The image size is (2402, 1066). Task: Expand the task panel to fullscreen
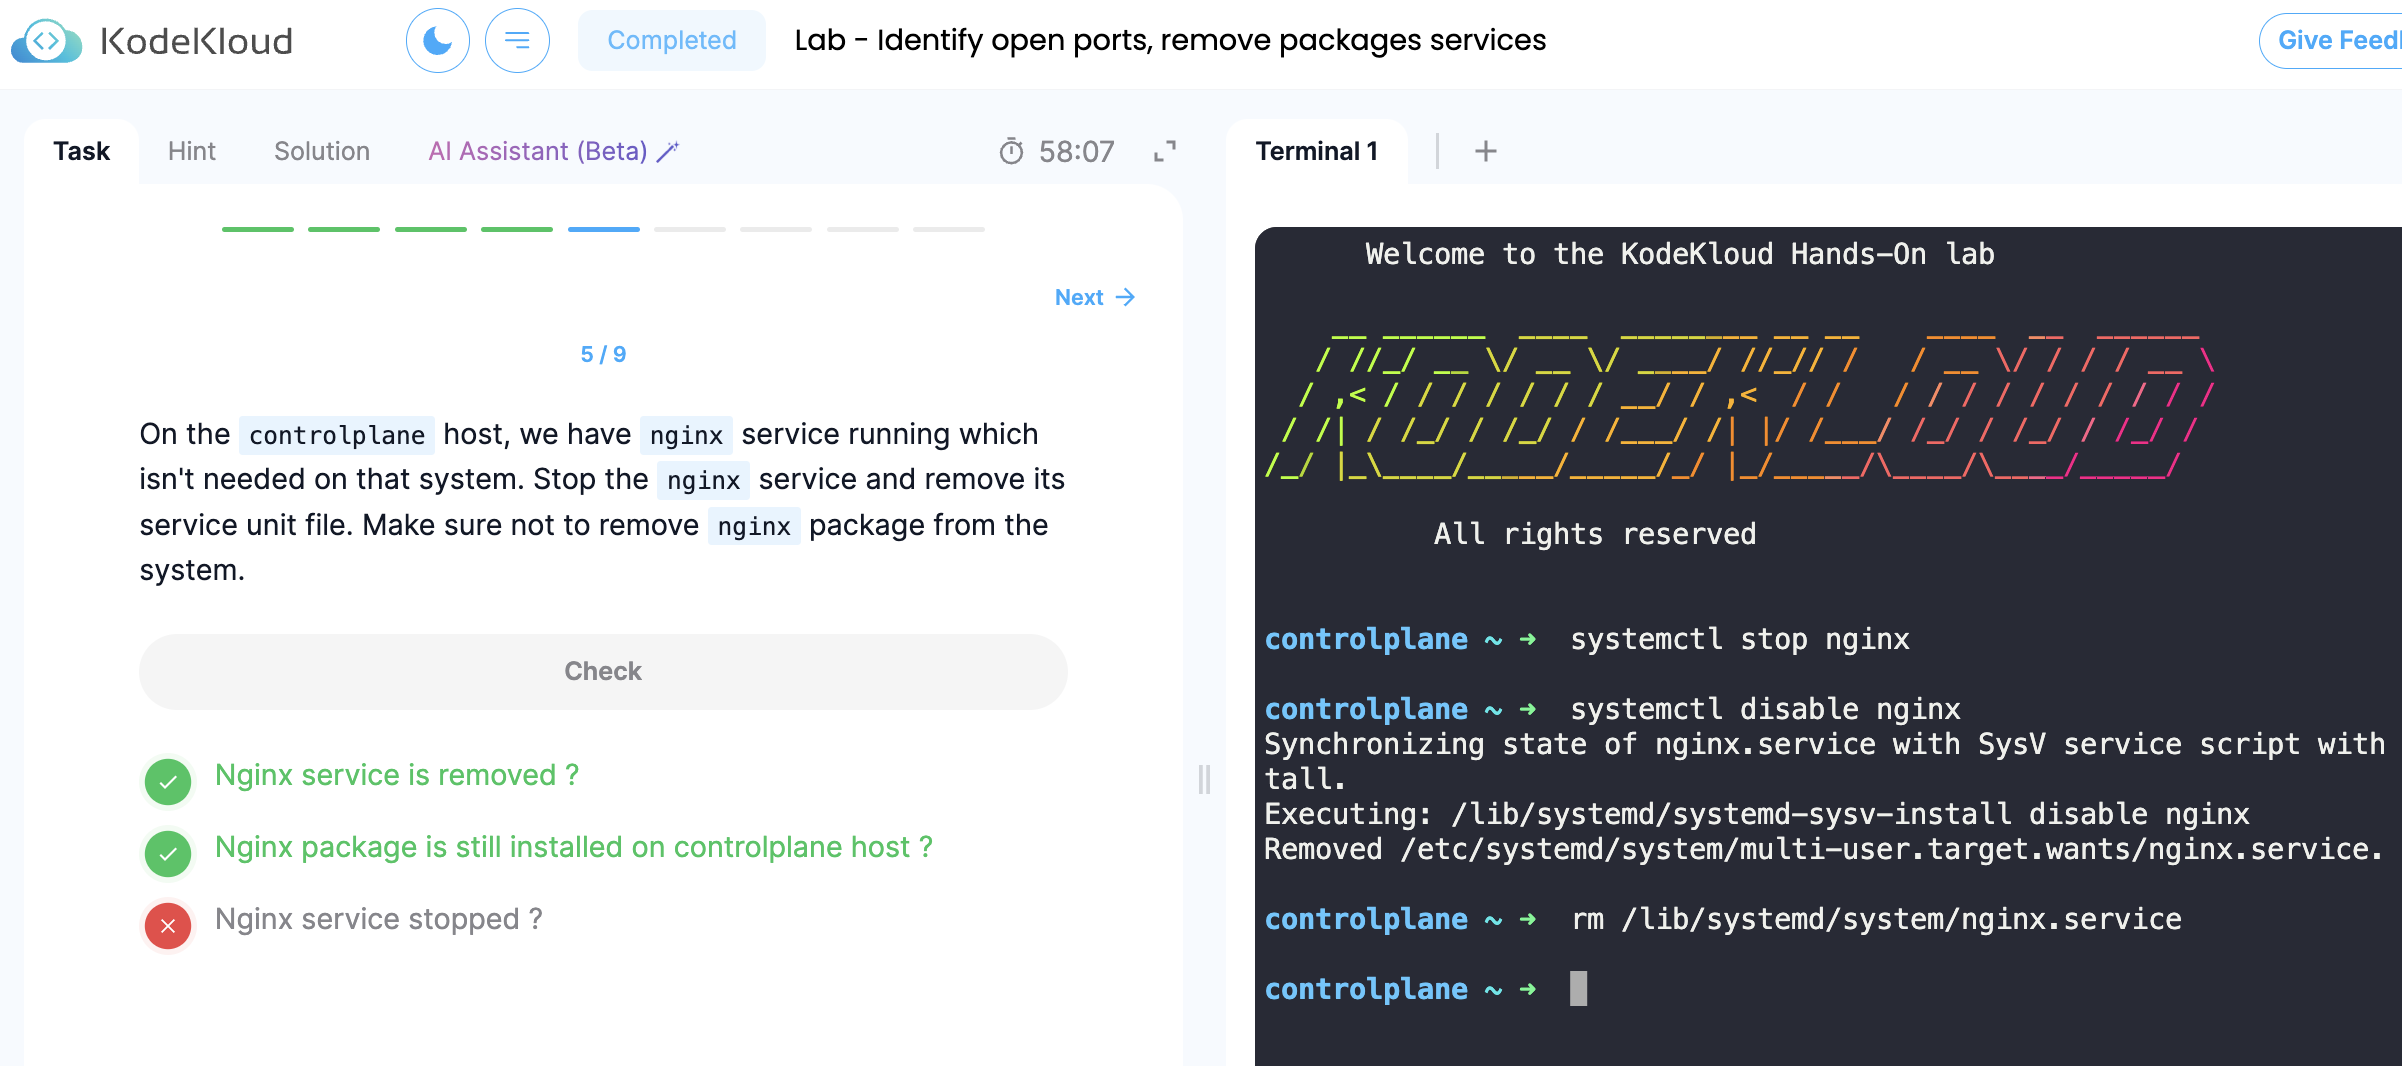point(1165,151)
